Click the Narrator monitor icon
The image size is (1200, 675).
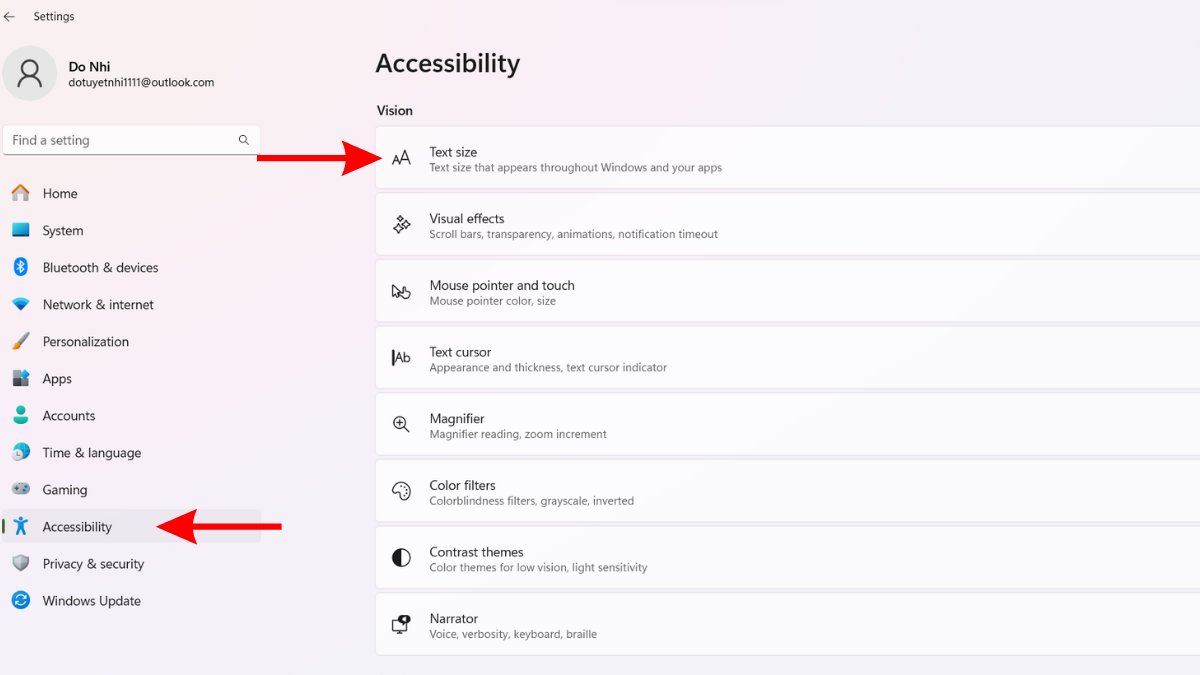(x=401, y=625)
